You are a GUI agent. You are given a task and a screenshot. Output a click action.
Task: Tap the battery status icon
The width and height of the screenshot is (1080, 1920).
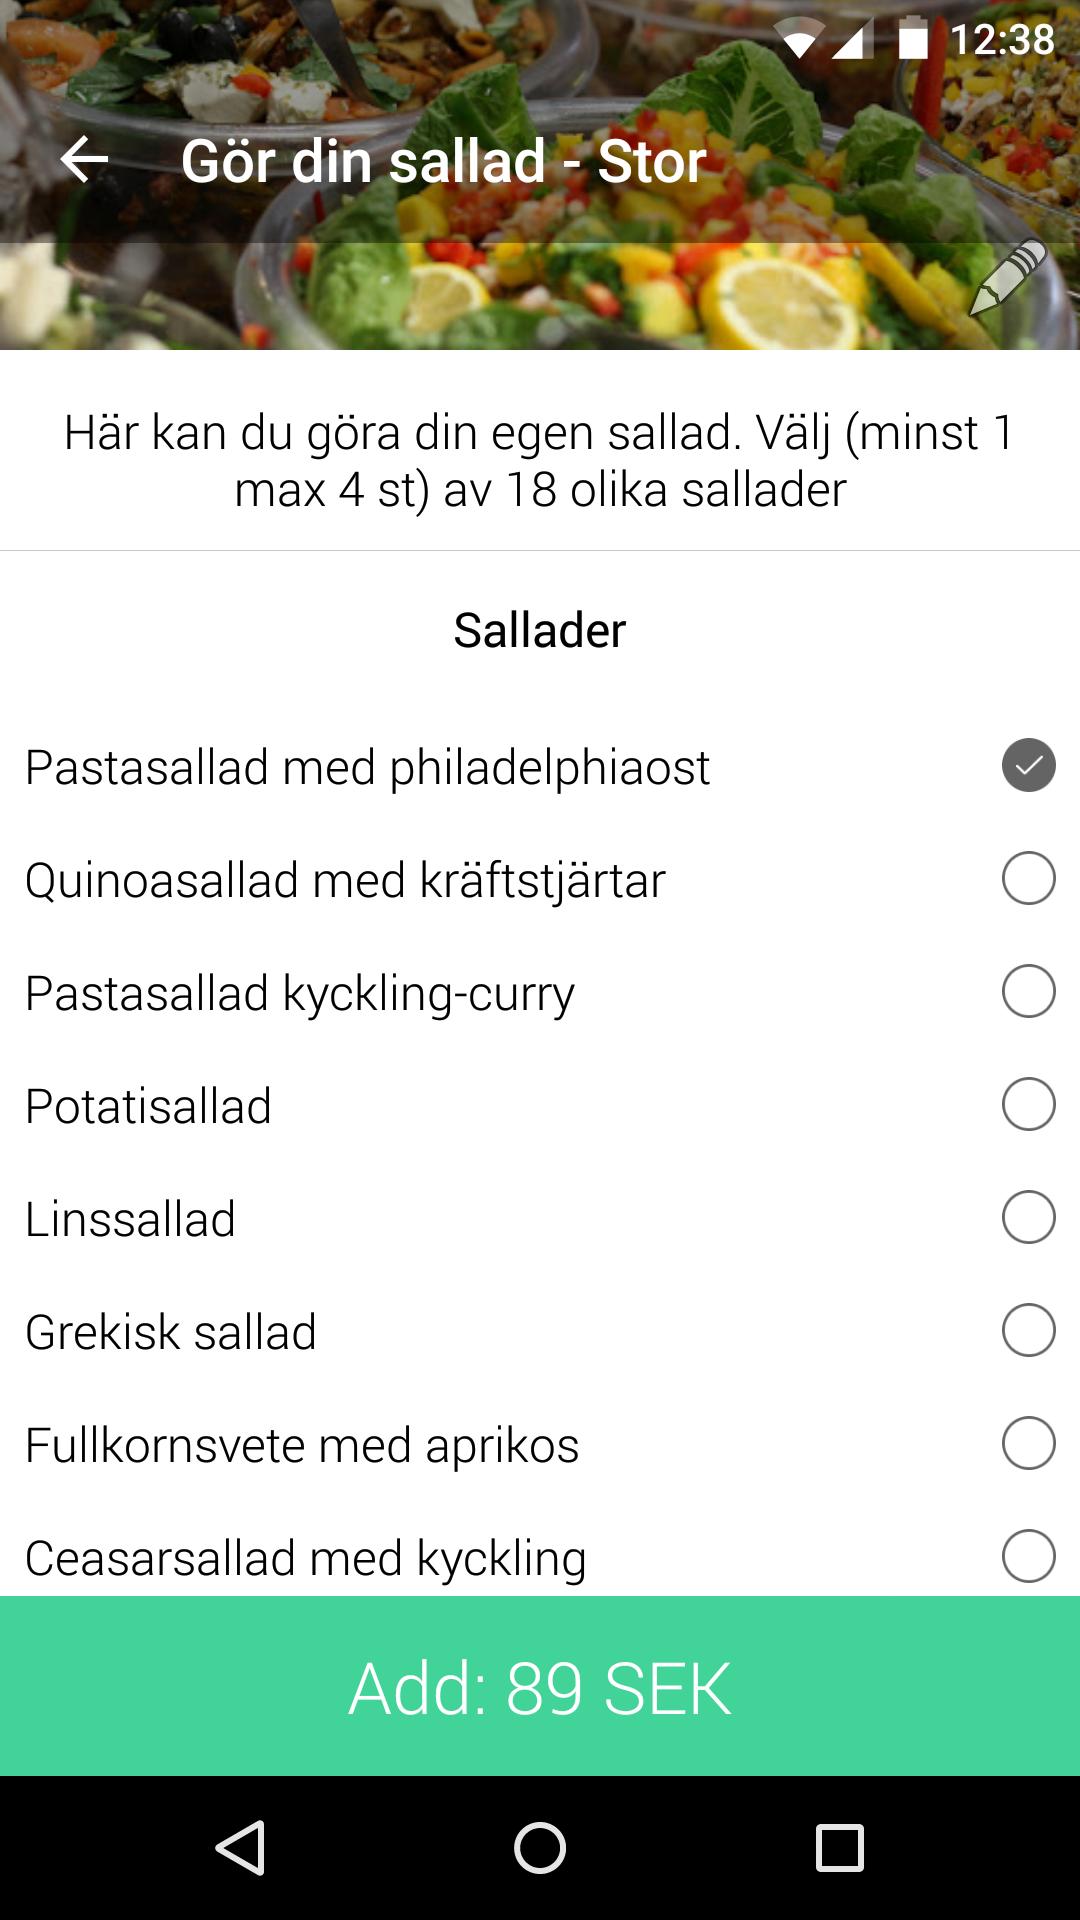coord(913,40)
